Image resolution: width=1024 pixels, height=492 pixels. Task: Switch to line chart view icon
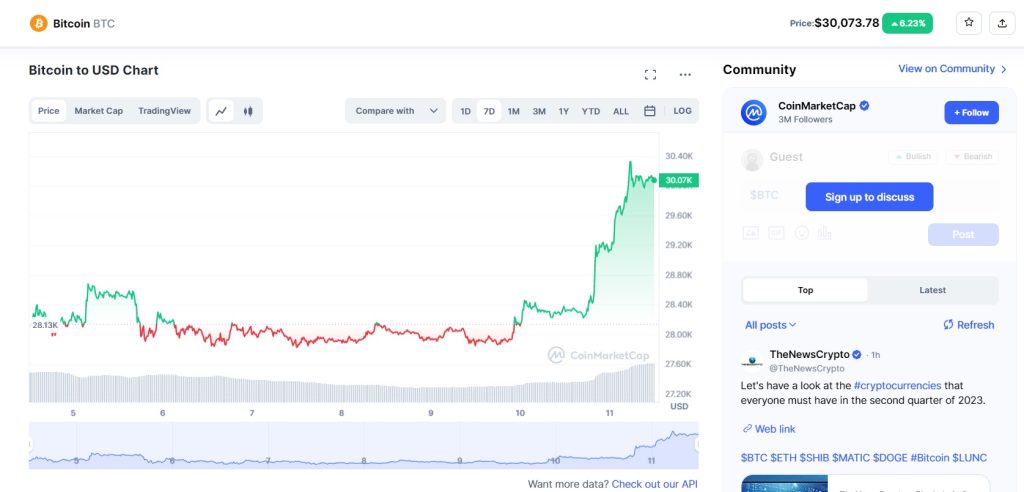pos(221,111)
